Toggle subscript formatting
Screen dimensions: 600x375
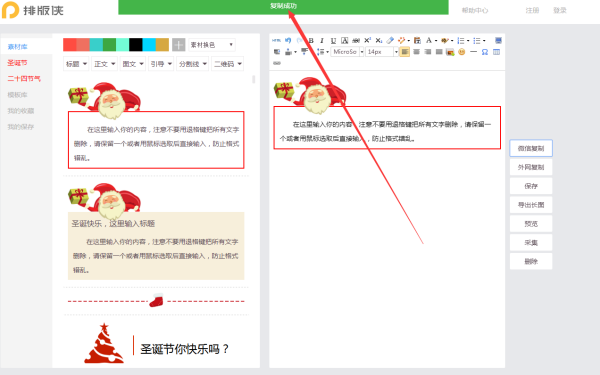coord(378,41)
